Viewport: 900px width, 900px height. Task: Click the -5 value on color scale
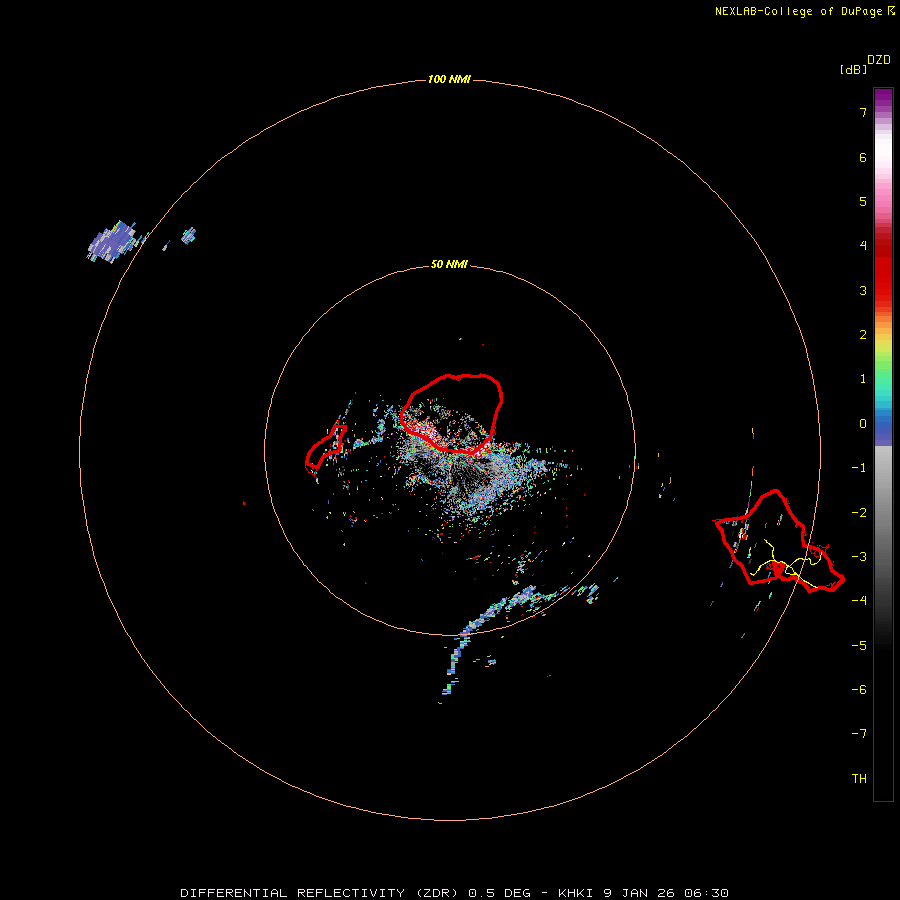point(859,646)
